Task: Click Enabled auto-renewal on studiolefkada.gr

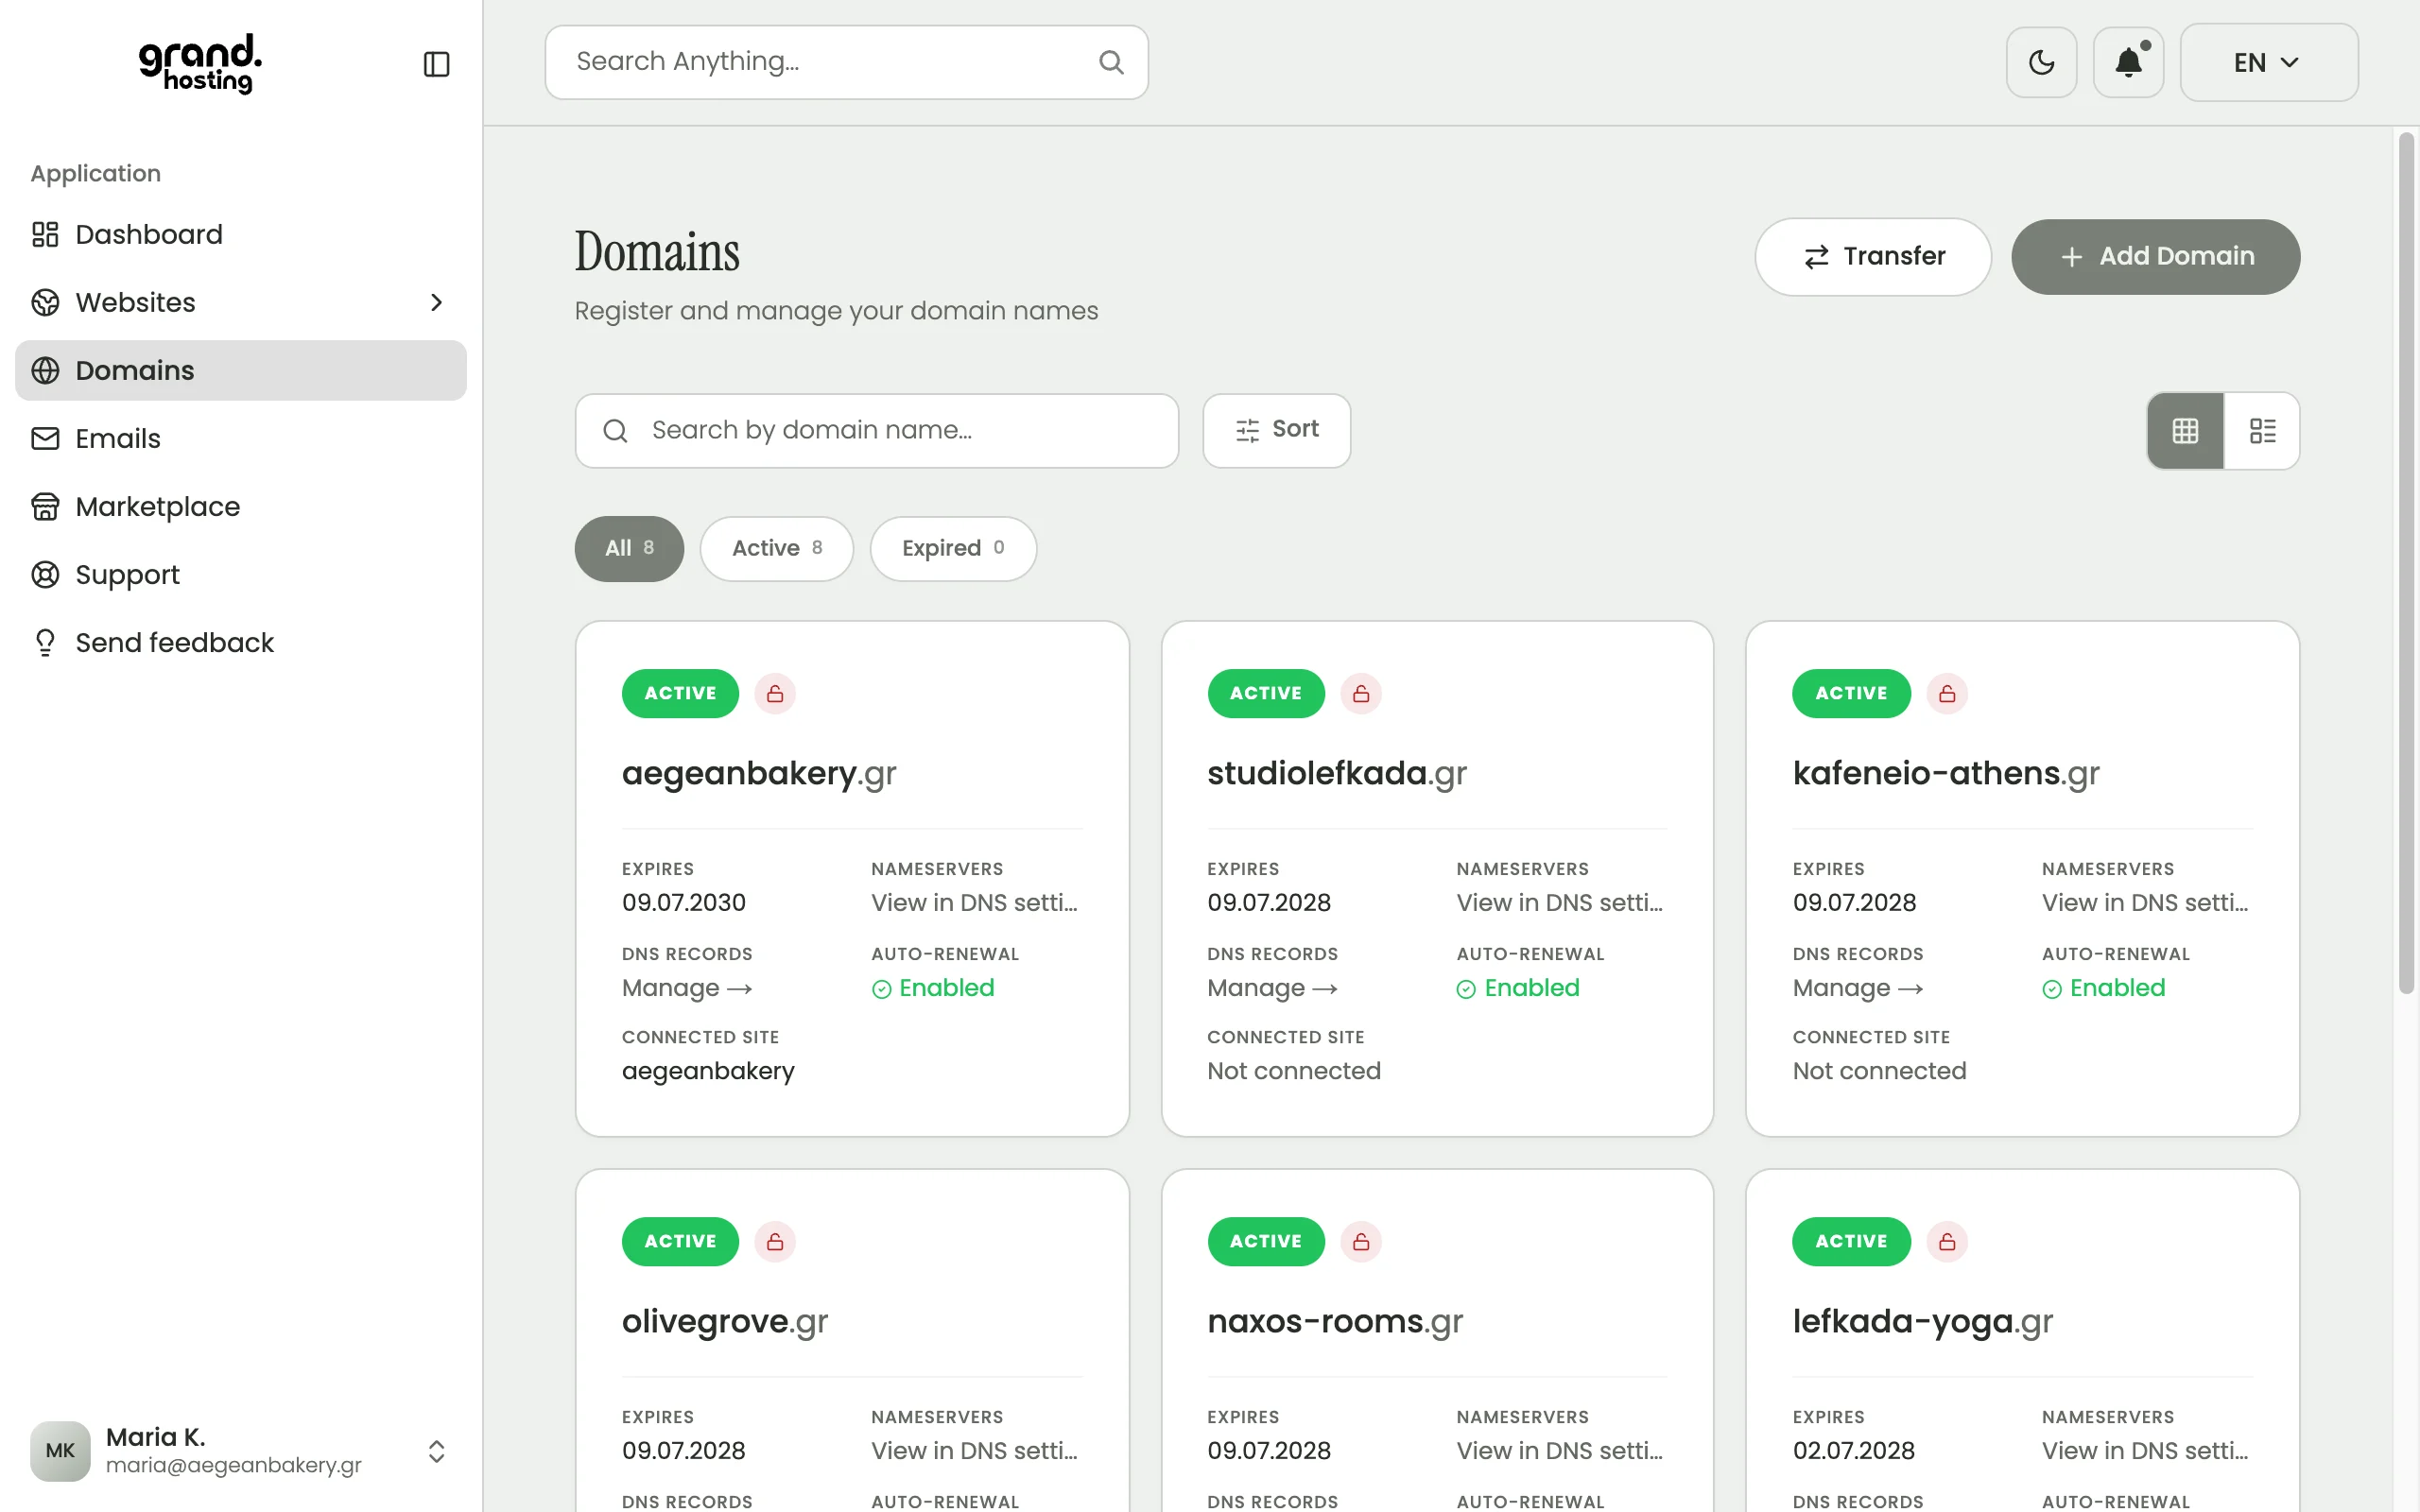Action: [1518, 988]
